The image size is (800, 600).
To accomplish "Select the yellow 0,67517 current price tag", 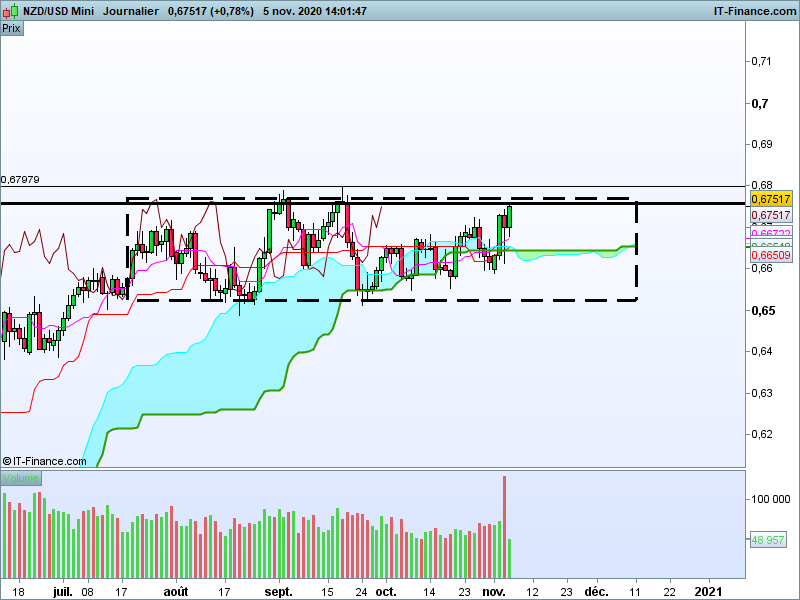I will click(771, 199).
